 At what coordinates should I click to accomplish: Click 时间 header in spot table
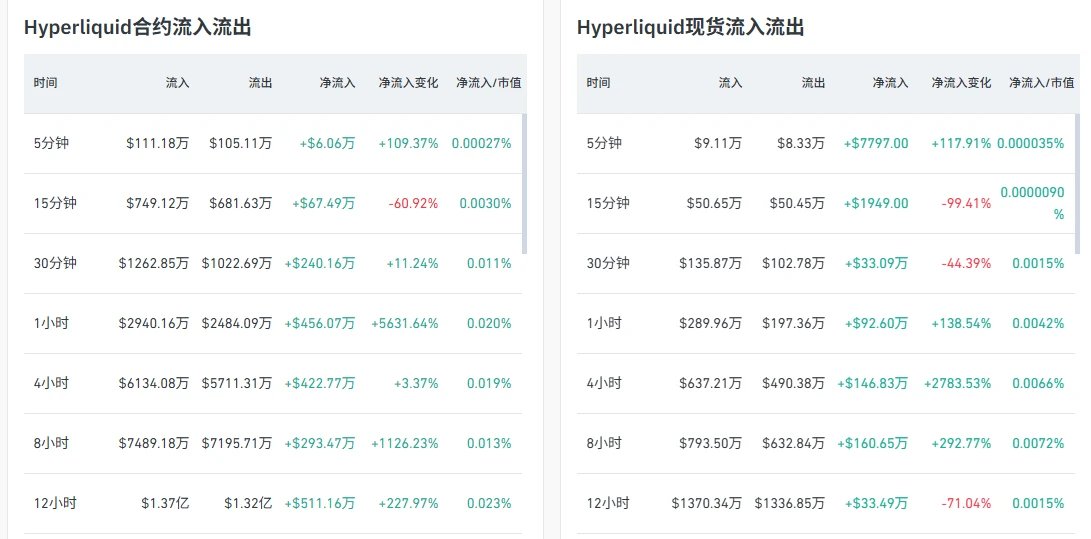tap(598, 83)
